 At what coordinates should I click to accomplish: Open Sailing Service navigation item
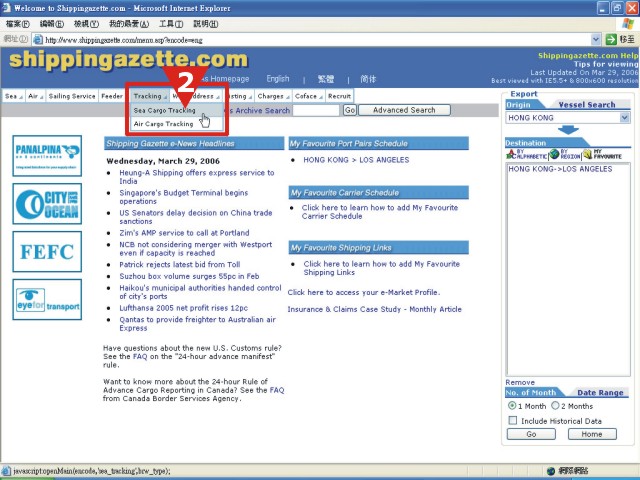[72, 96]
